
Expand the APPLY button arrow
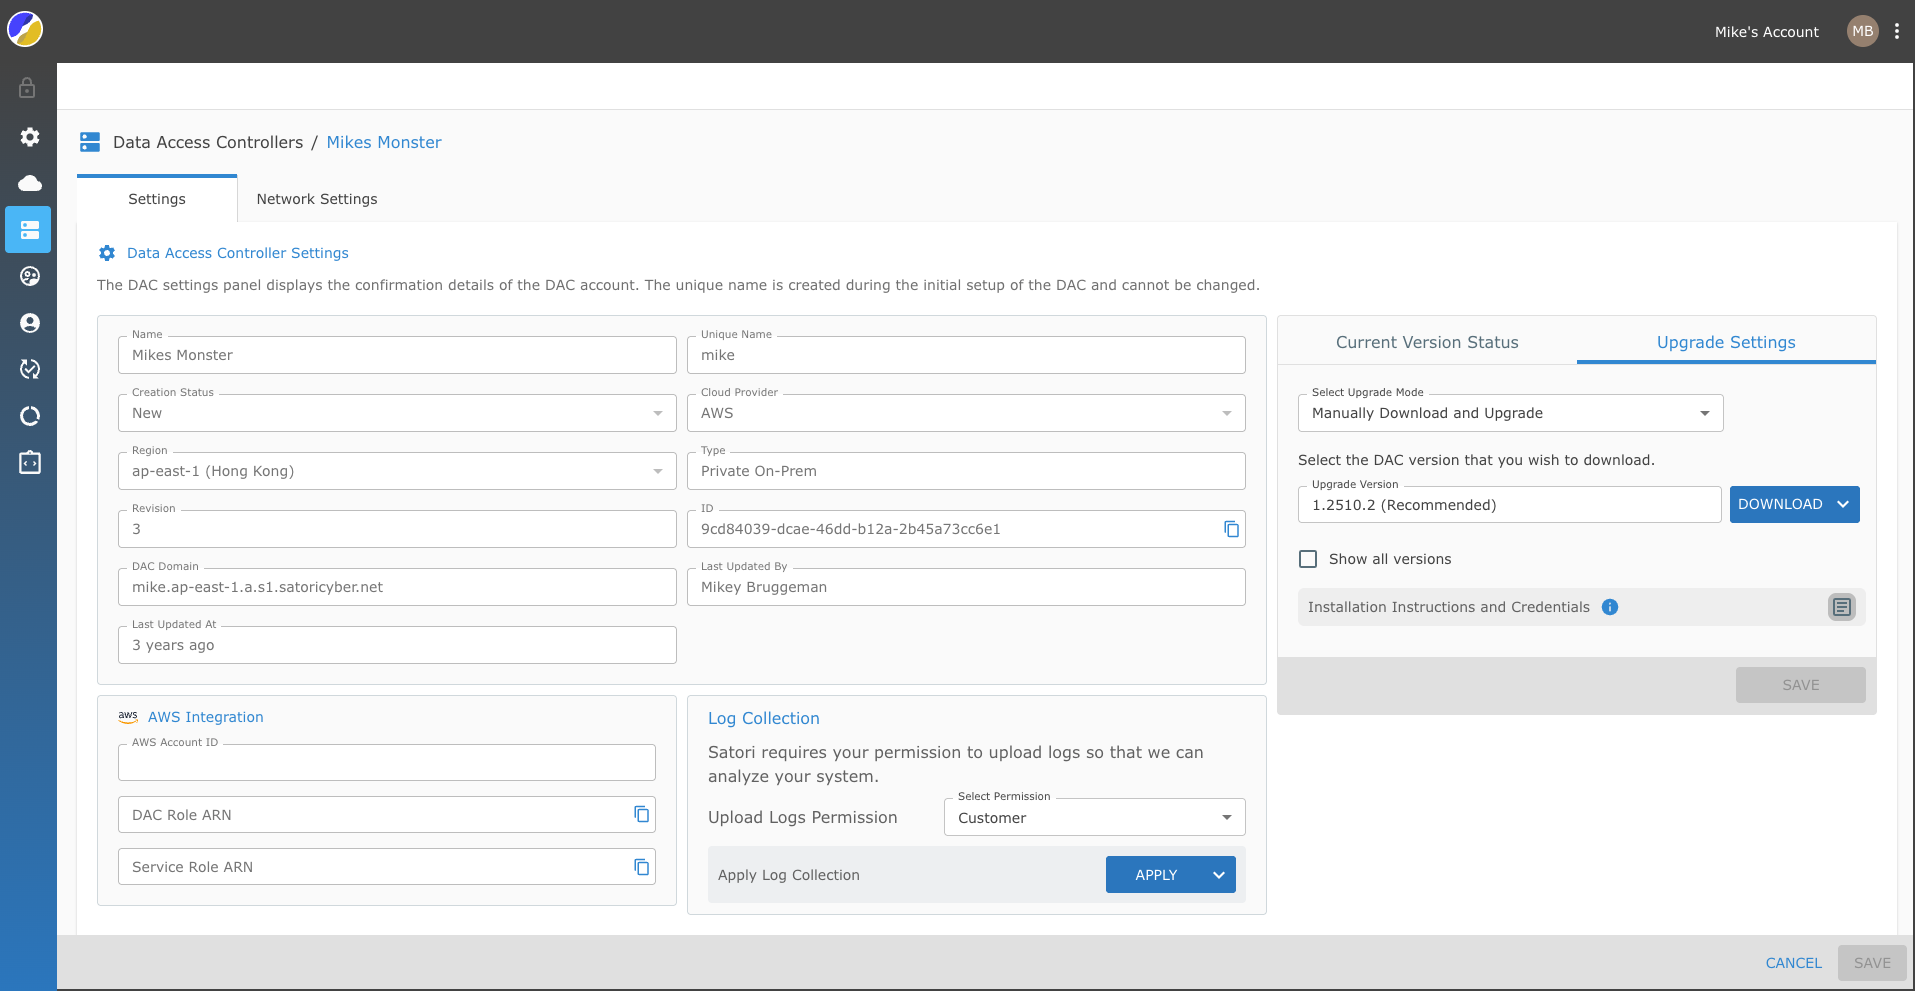coord(1219,875)
